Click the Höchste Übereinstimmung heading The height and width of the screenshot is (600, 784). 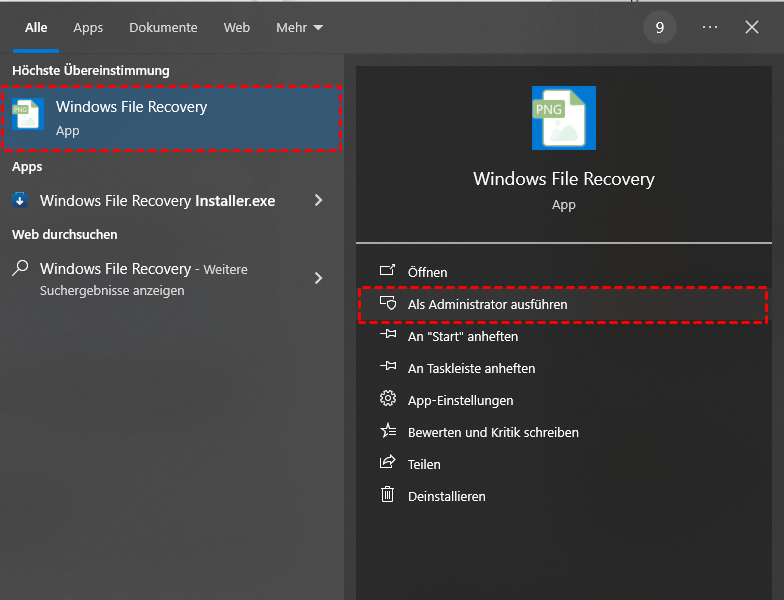90,70
